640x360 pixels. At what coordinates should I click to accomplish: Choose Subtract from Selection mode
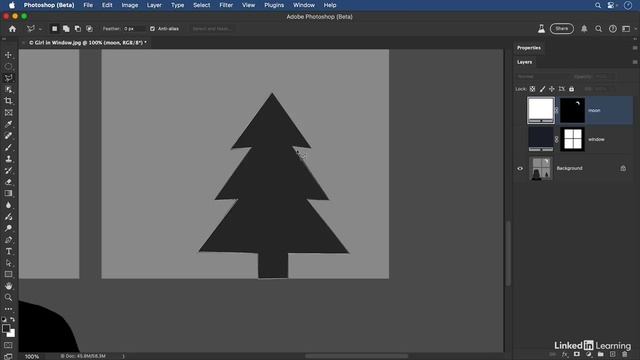click(x=78, y=29)
